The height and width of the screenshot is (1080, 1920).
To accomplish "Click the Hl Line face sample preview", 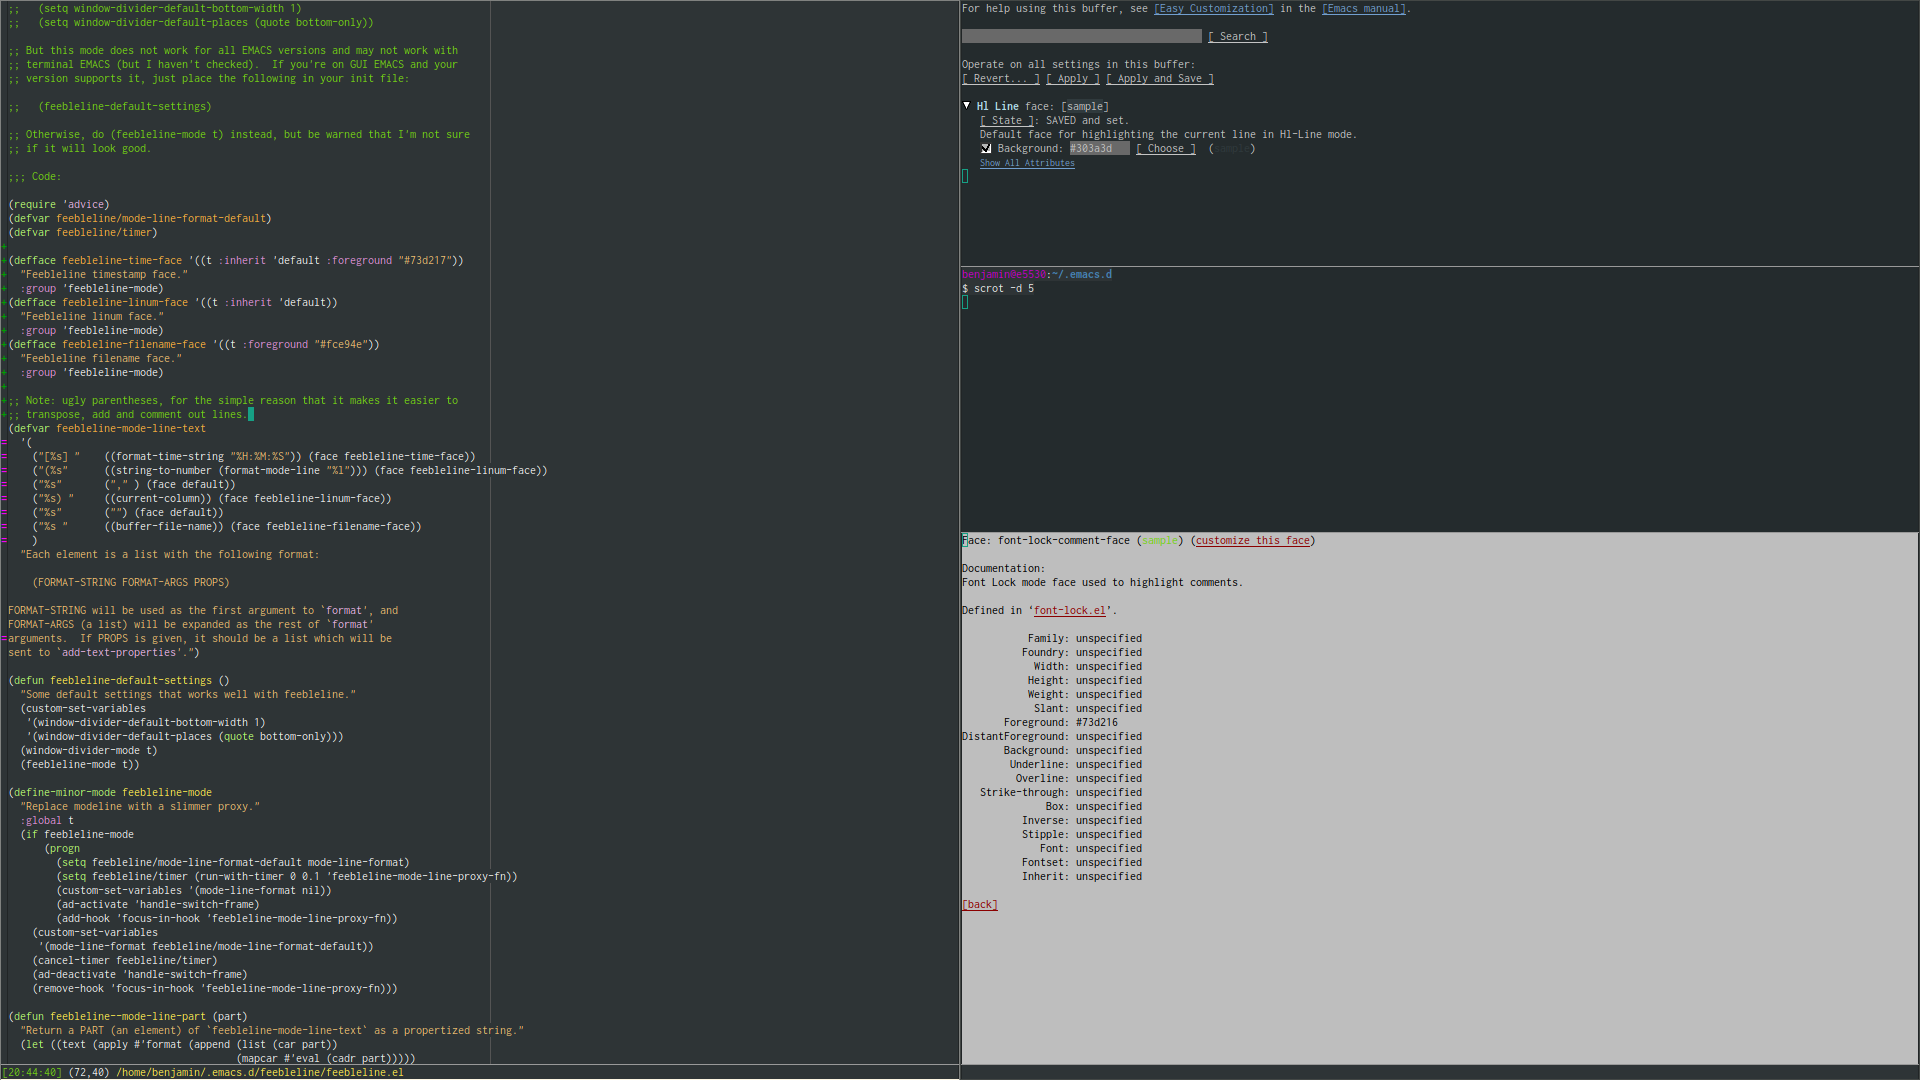I will (x=1084, y=106).
